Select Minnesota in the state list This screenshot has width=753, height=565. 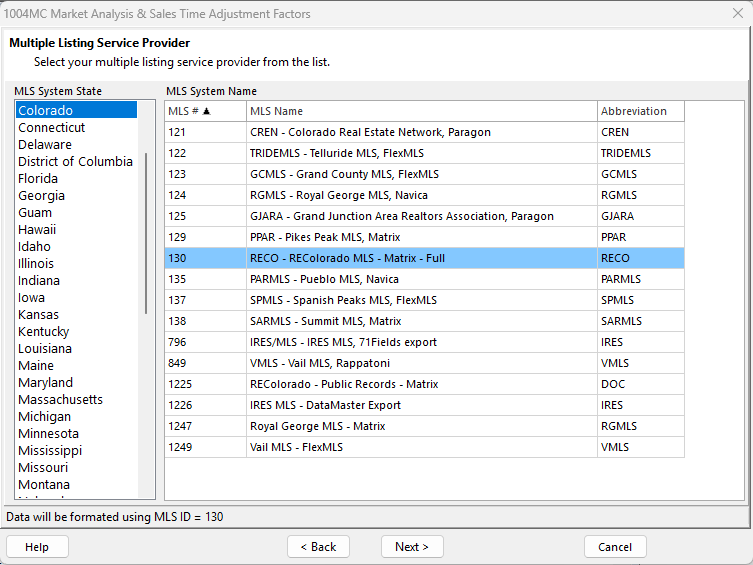76,433
